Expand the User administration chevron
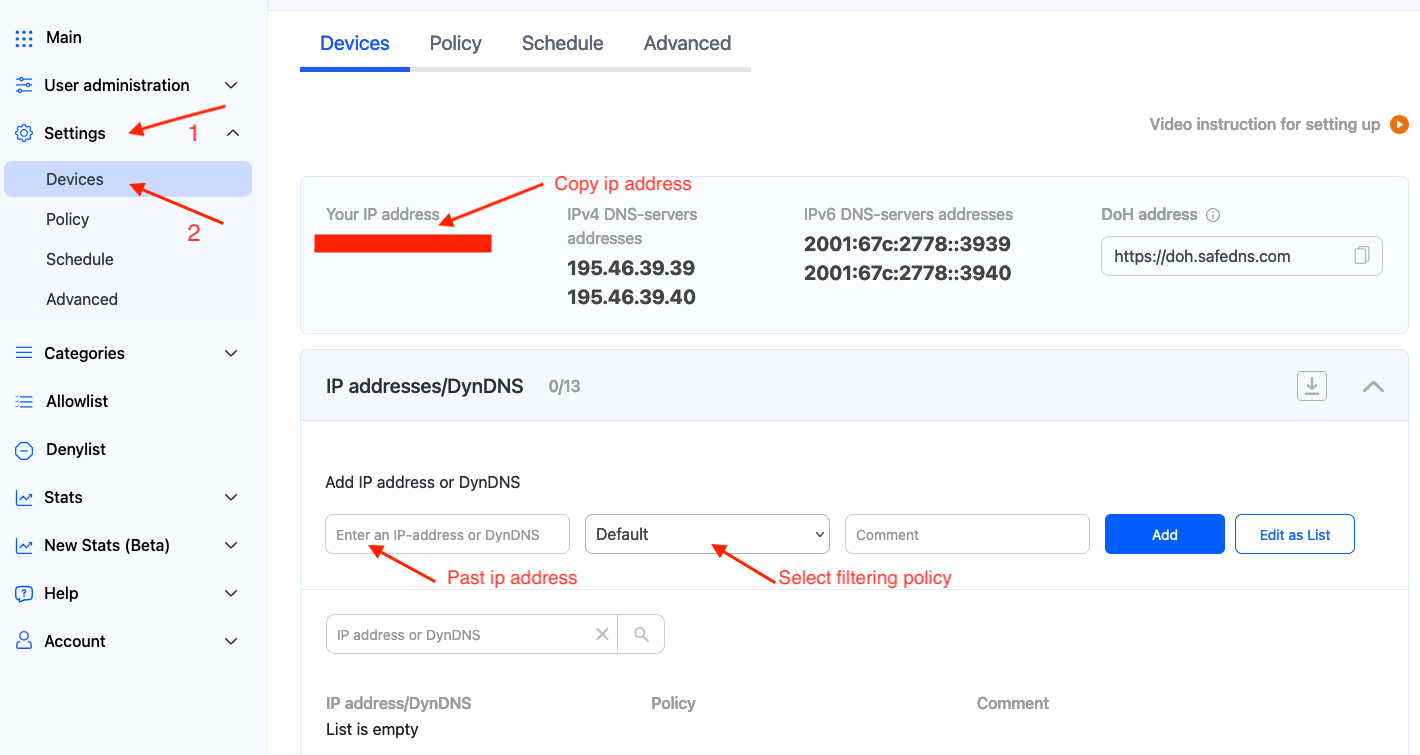 [231, 85]
